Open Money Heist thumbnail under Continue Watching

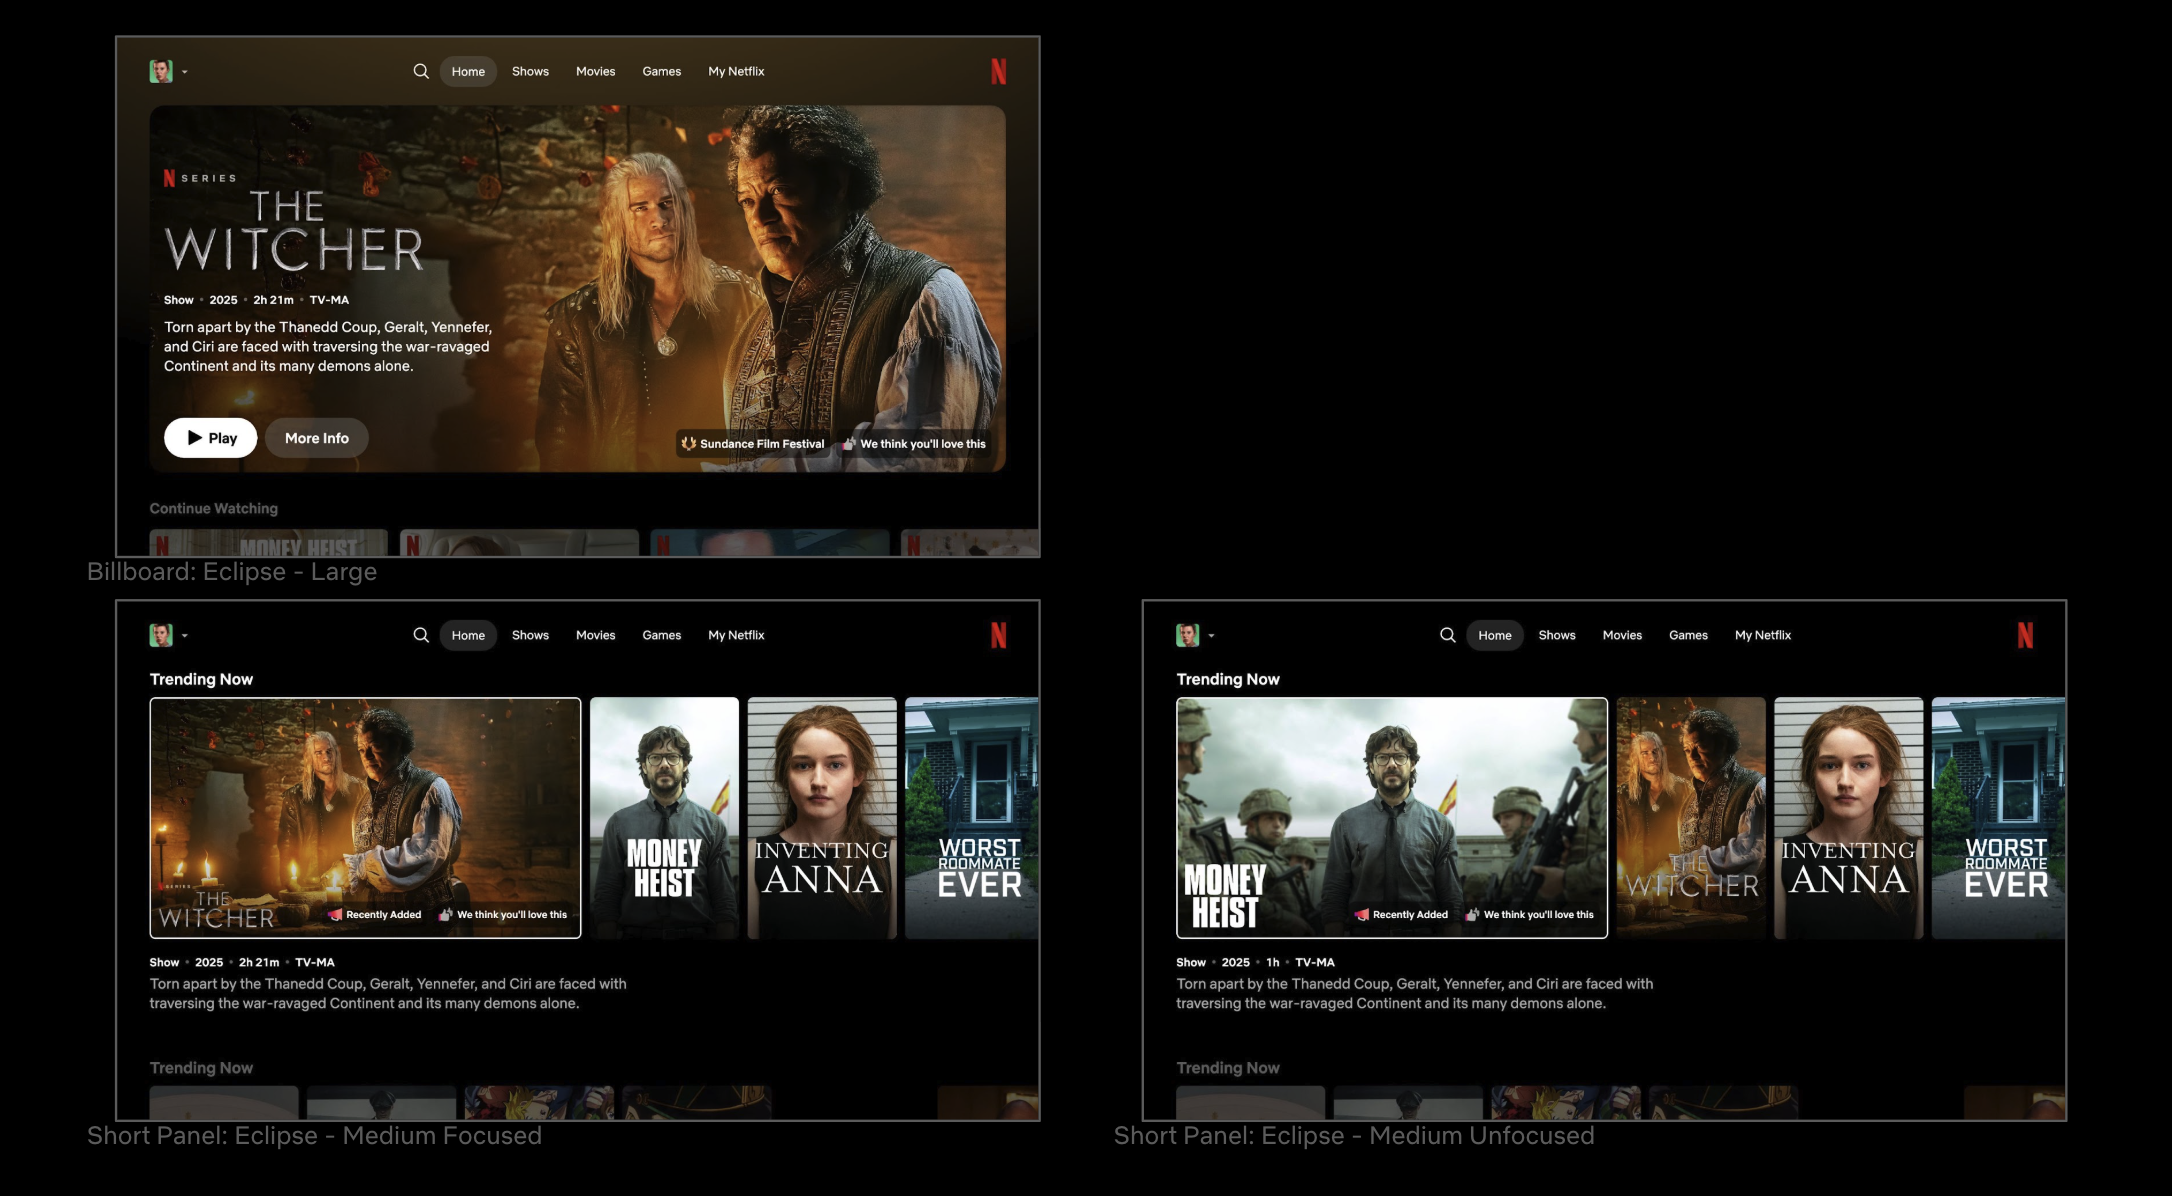pos(268,542)
